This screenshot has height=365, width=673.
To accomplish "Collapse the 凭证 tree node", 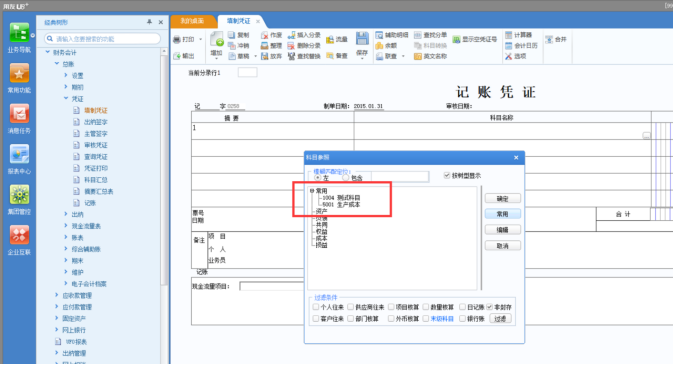I will (x=66, y=98).
